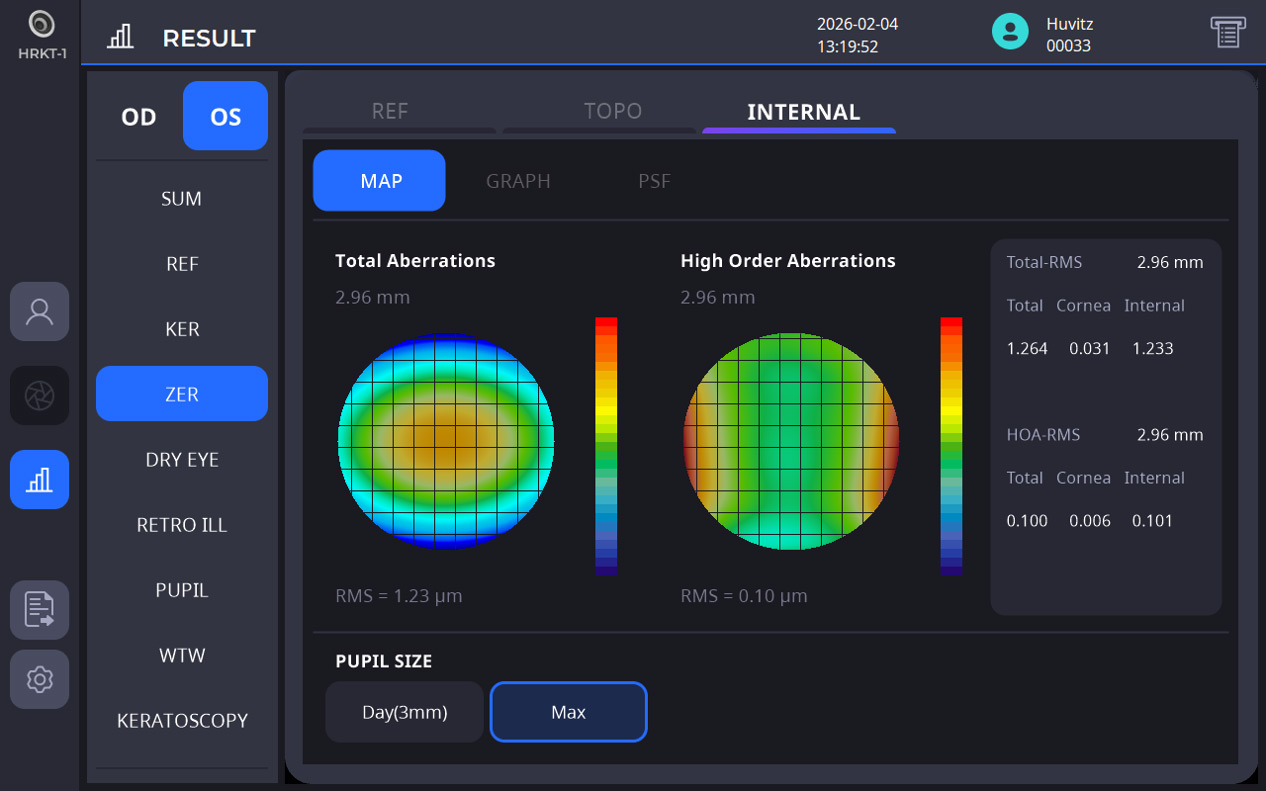Open the PUPIL section
The width and height of the screenshot is (1266, 791).
182,590
